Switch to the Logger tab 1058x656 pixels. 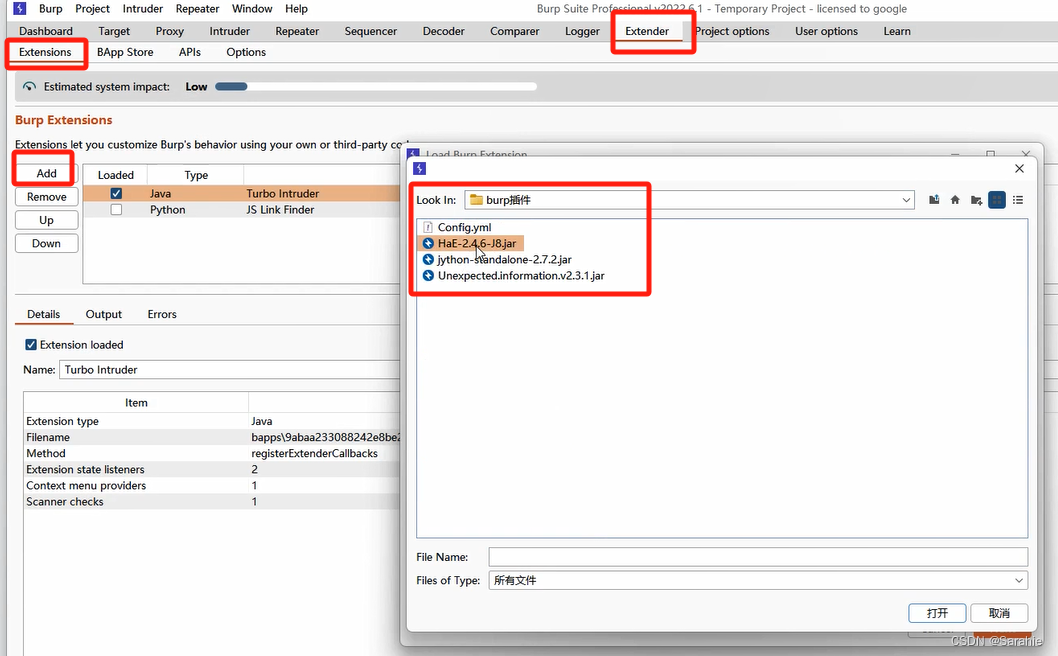click(582, 31)
